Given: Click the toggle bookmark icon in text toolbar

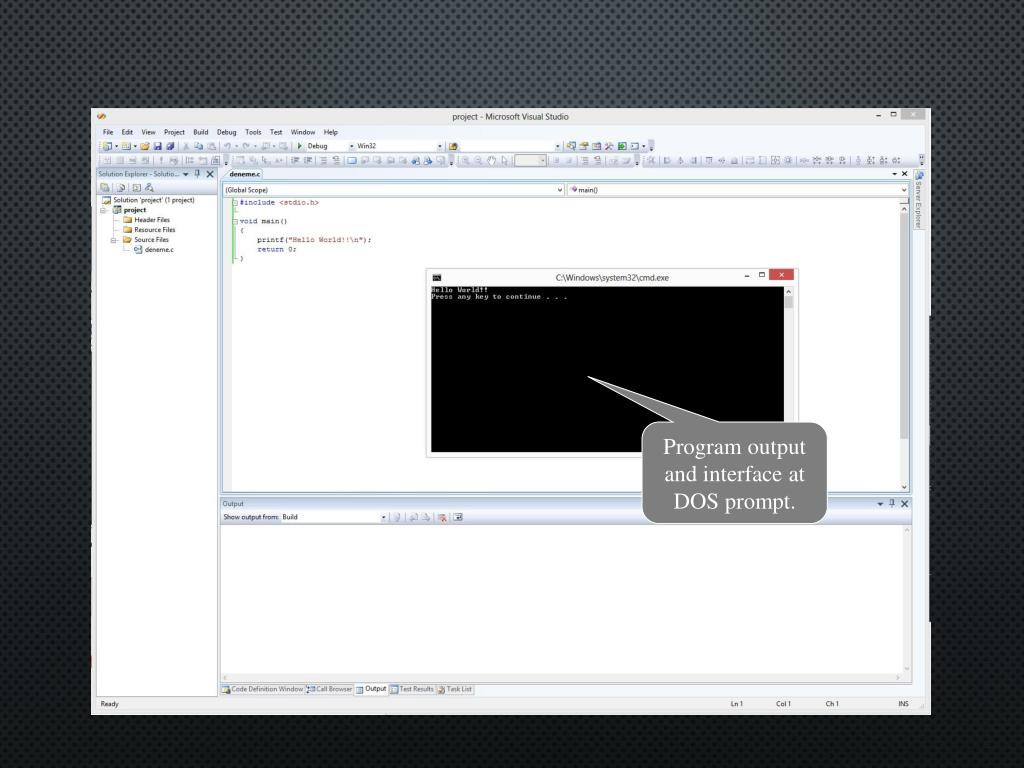Looking at the screenshot, I should coord(351,160).
